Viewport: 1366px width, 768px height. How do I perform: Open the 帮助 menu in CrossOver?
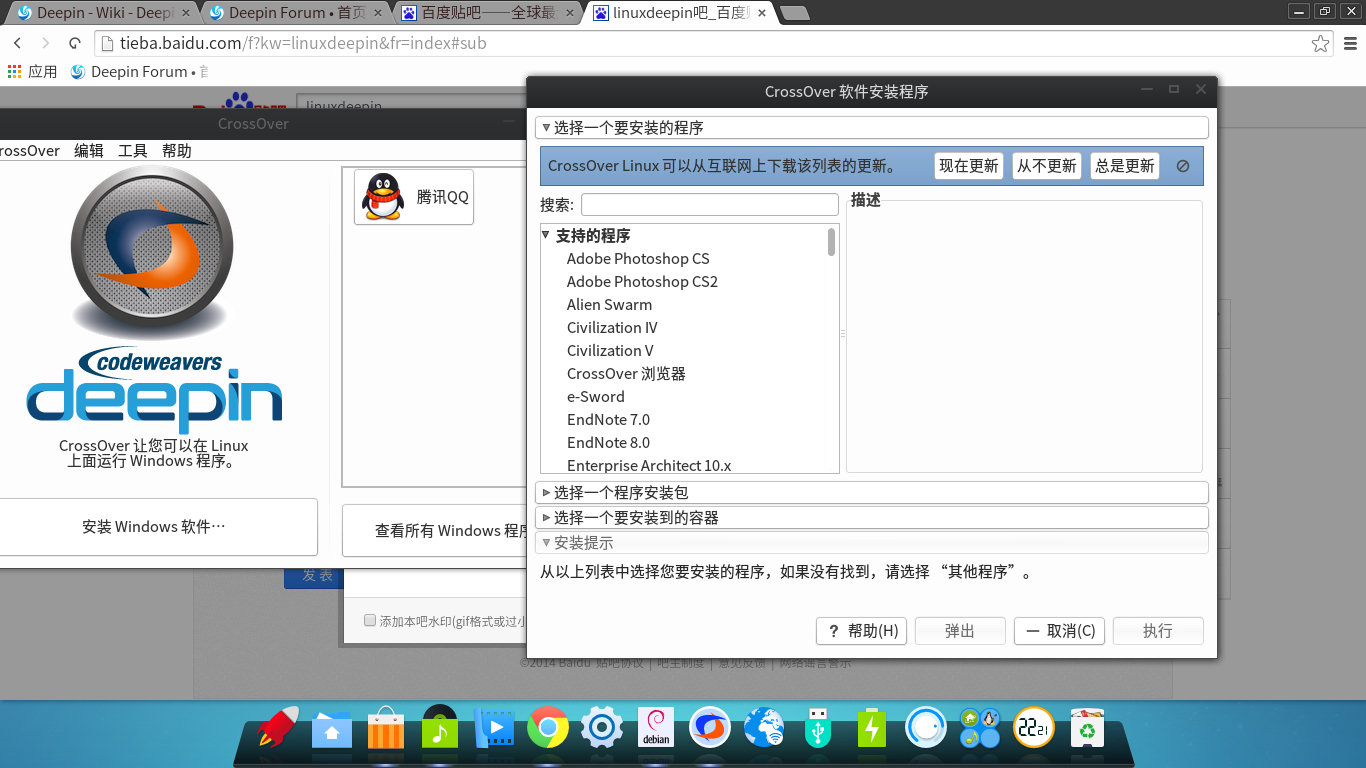pos(177,151)
